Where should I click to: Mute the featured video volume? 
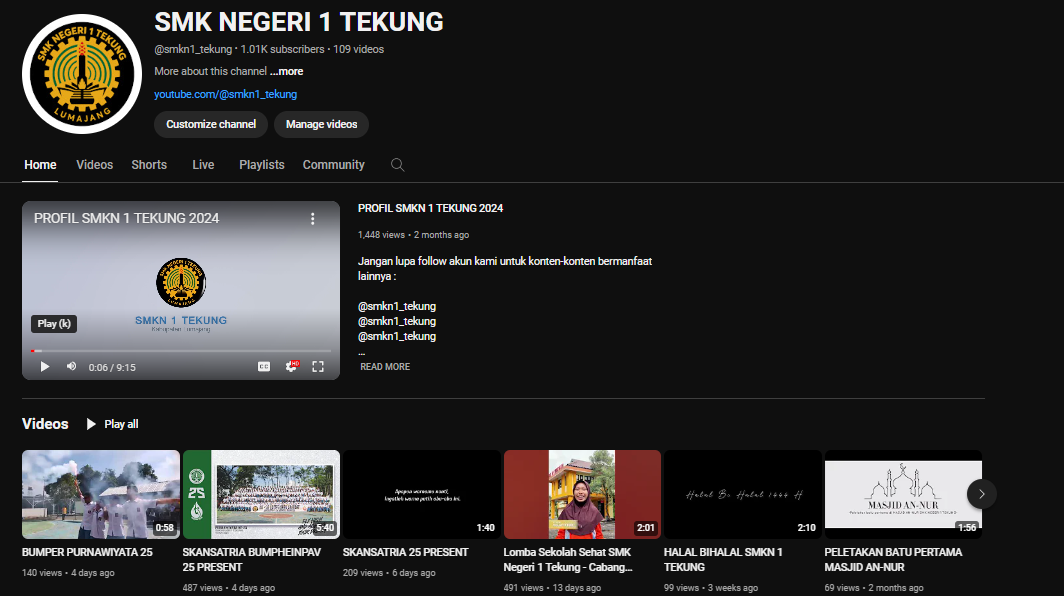click(x=71, y=367)
